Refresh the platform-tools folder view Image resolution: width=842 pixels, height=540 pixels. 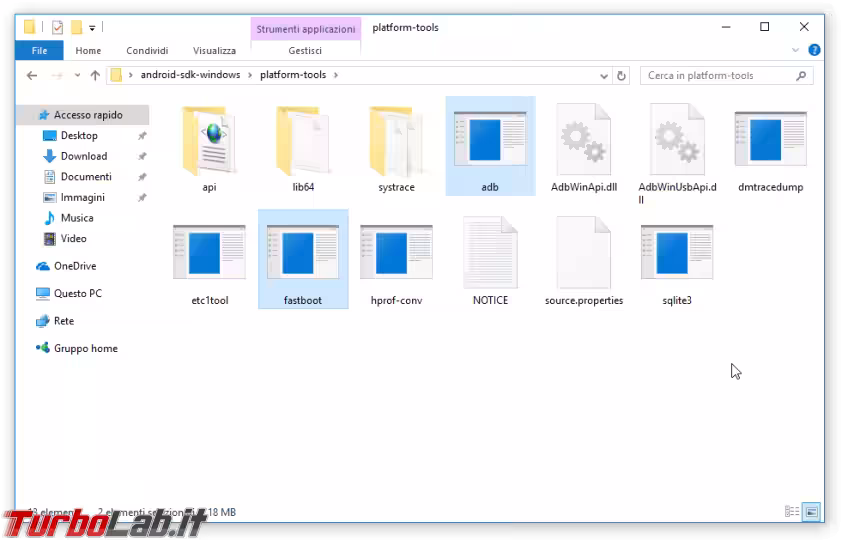(x=621, y=76)
